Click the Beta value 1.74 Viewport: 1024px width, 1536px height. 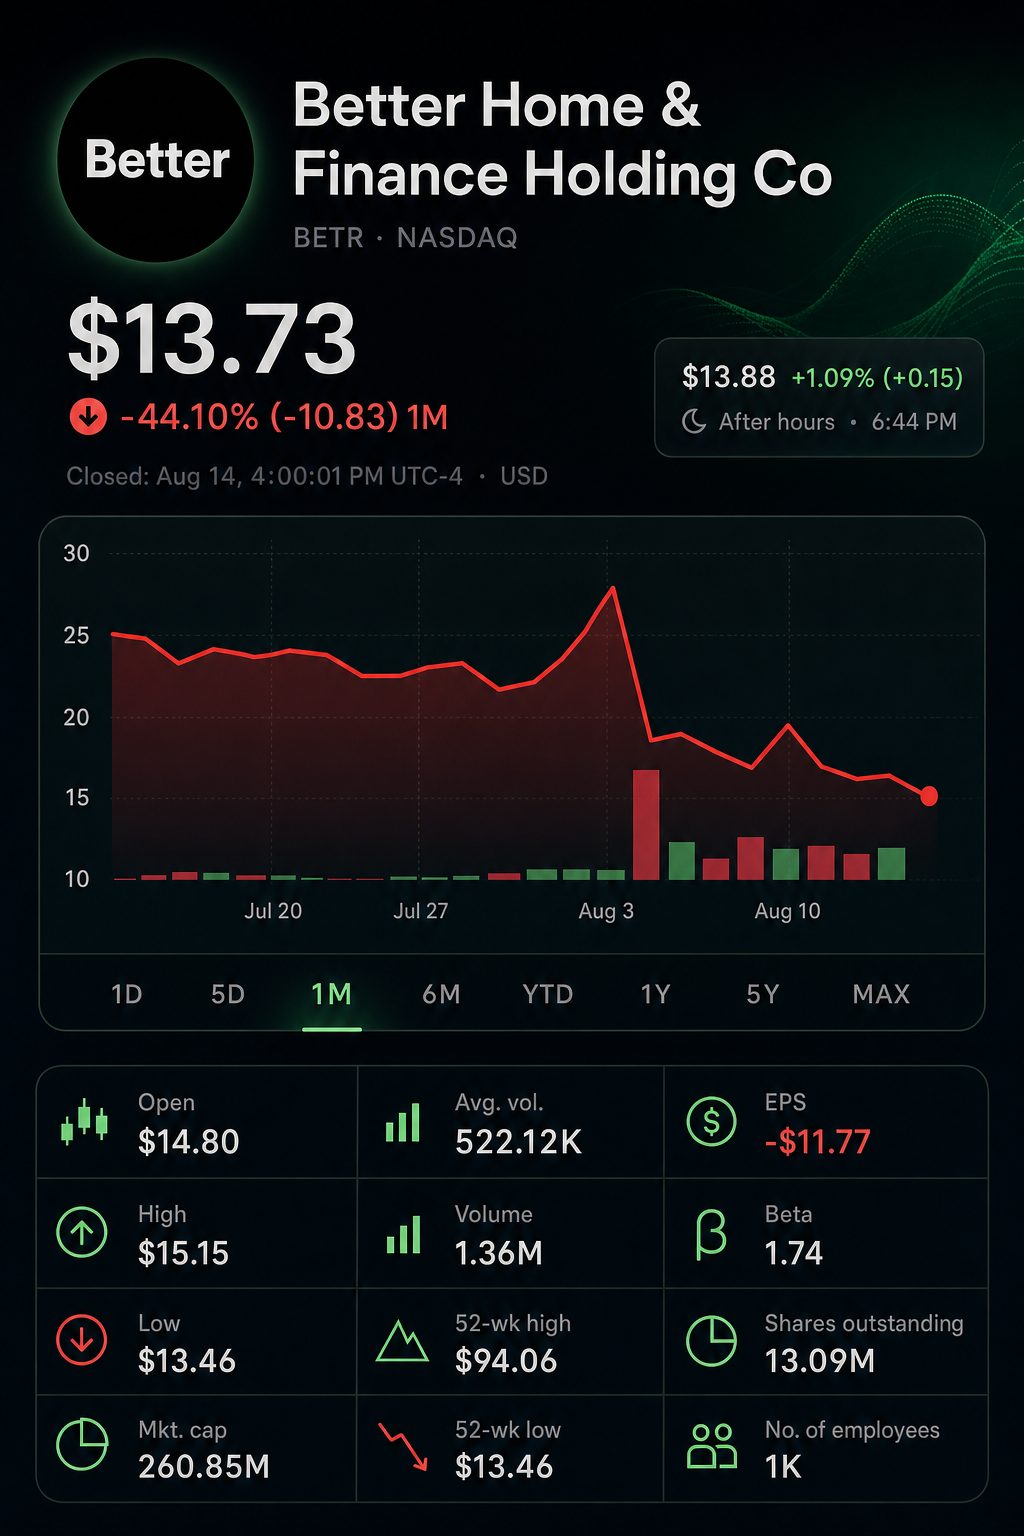[793, 1253]
